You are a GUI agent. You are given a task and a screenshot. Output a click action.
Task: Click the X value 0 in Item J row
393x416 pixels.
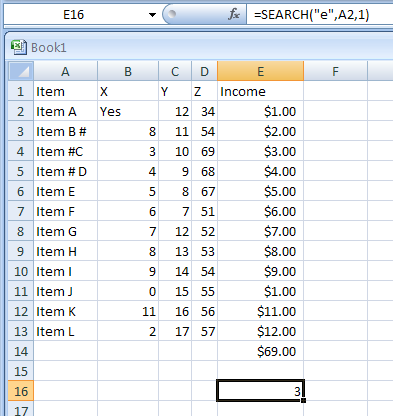128,291
